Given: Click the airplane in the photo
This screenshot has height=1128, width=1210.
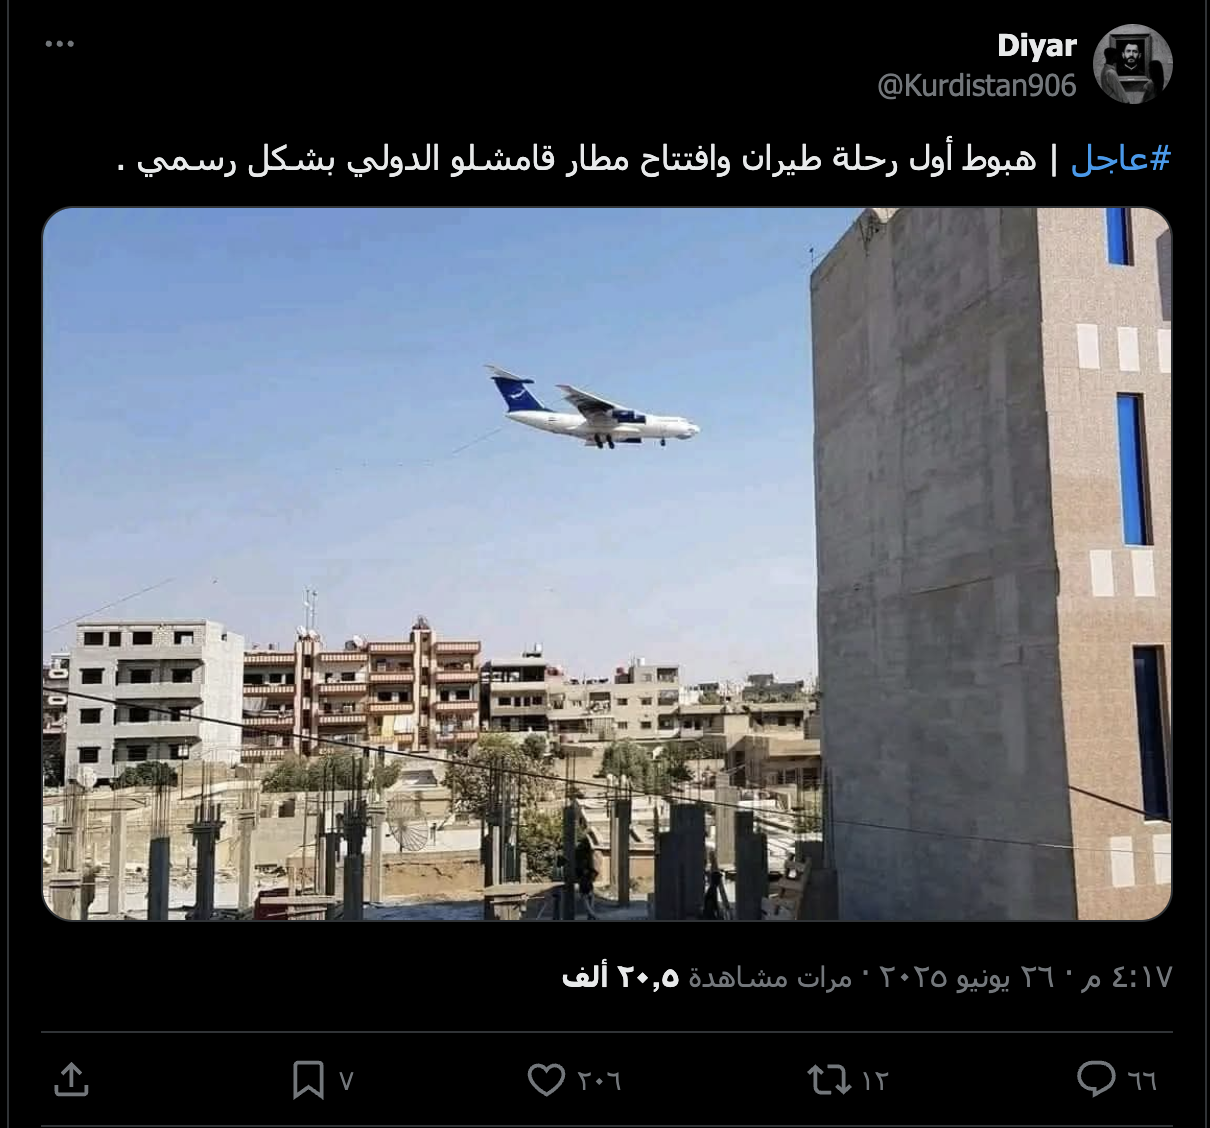Looking at the screenshot, I should (593, 408).
